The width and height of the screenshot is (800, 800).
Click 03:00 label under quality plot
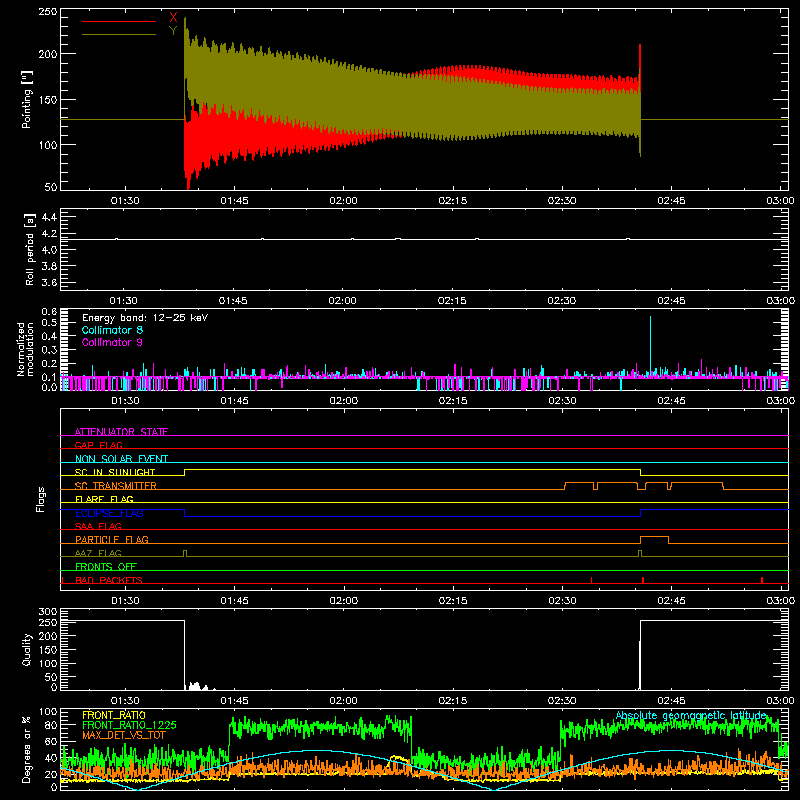[780, 701]
